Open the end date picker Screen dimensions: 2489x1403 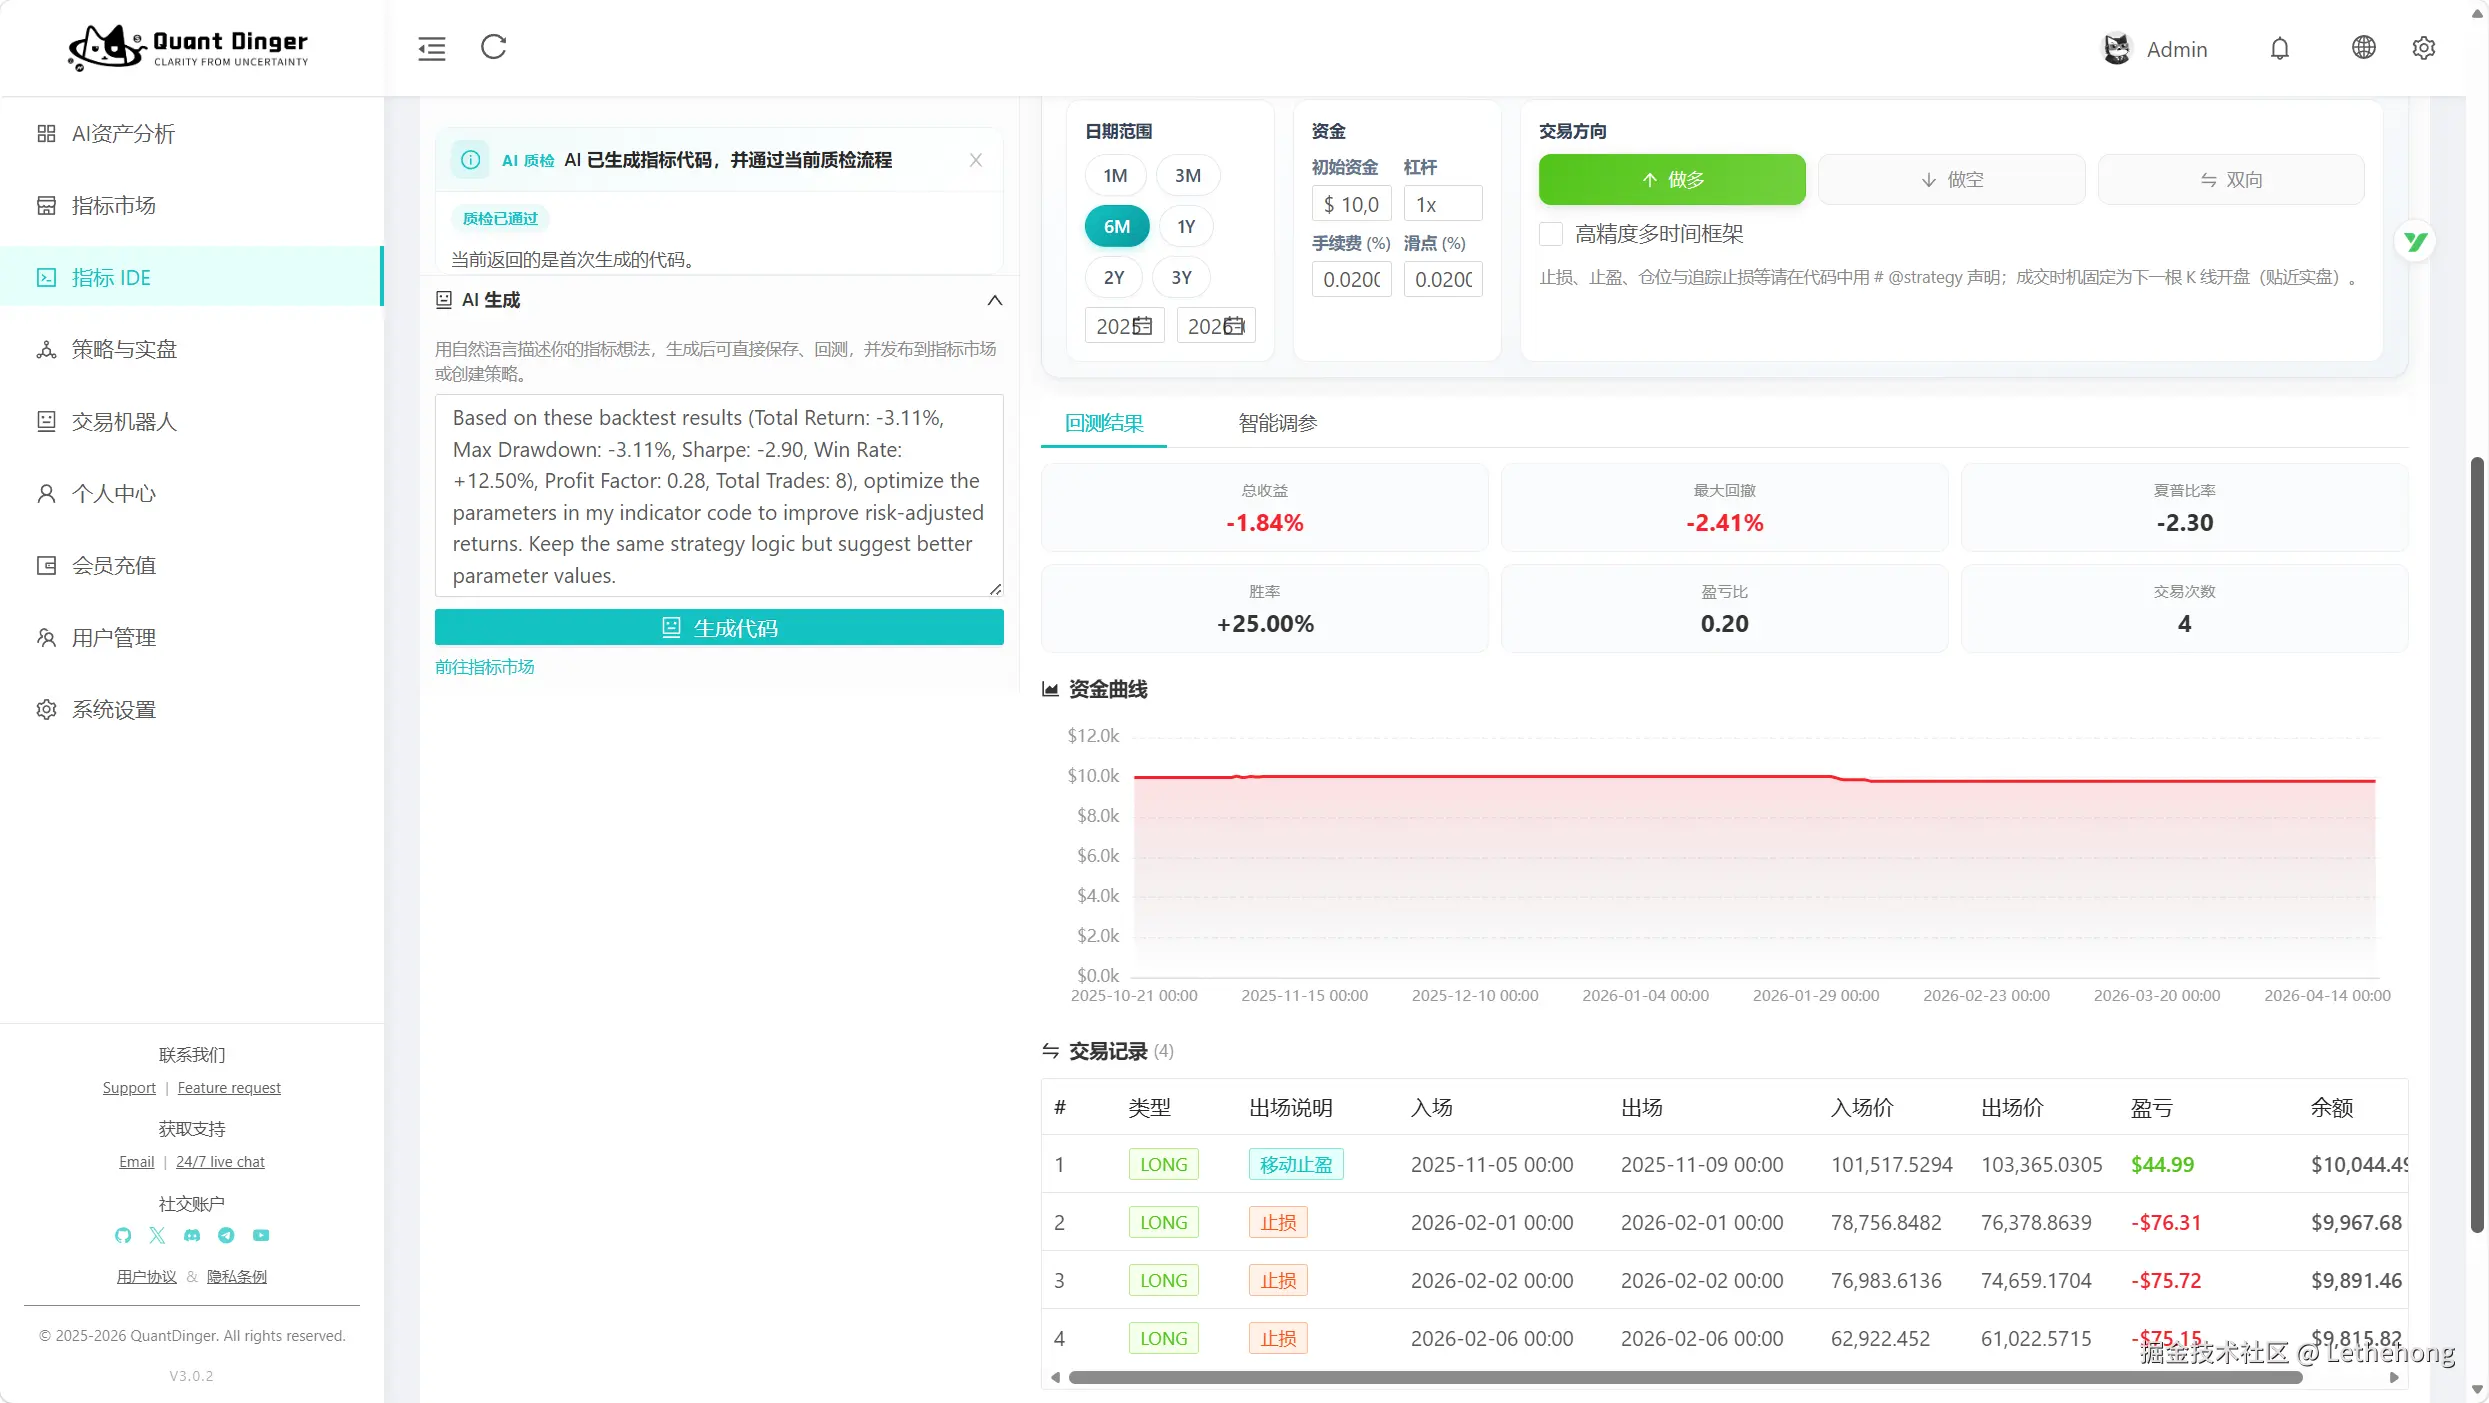(x=1216, y=326)
